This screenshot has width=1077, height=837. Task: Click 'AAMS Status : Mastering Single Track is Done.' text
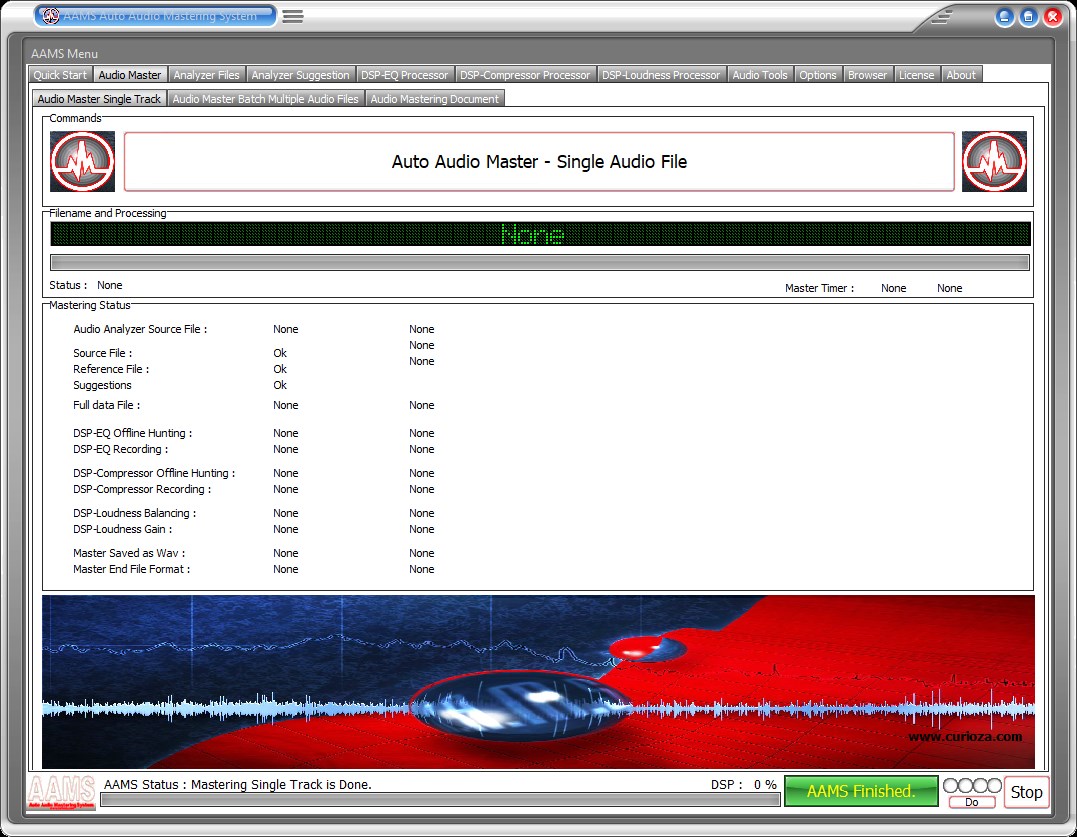point(238,784)
